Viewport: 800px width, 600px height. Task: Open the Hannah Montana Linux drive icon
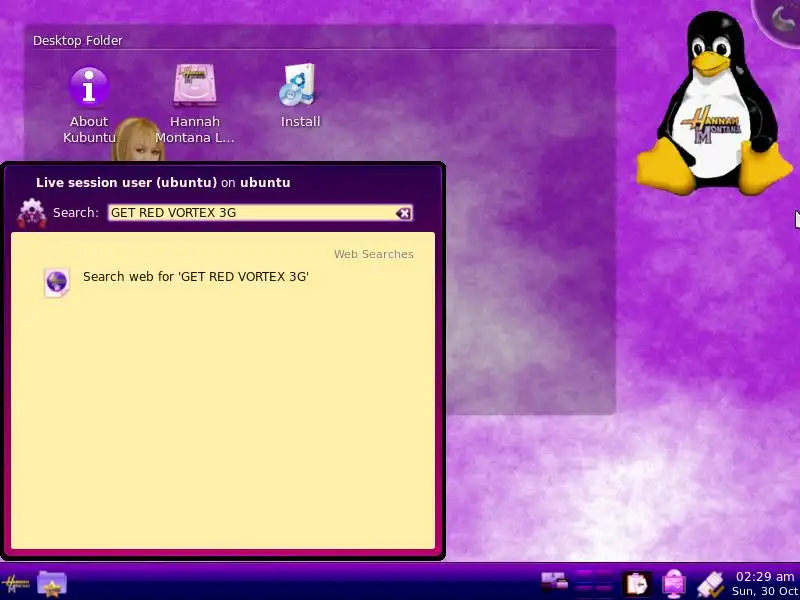194,104
